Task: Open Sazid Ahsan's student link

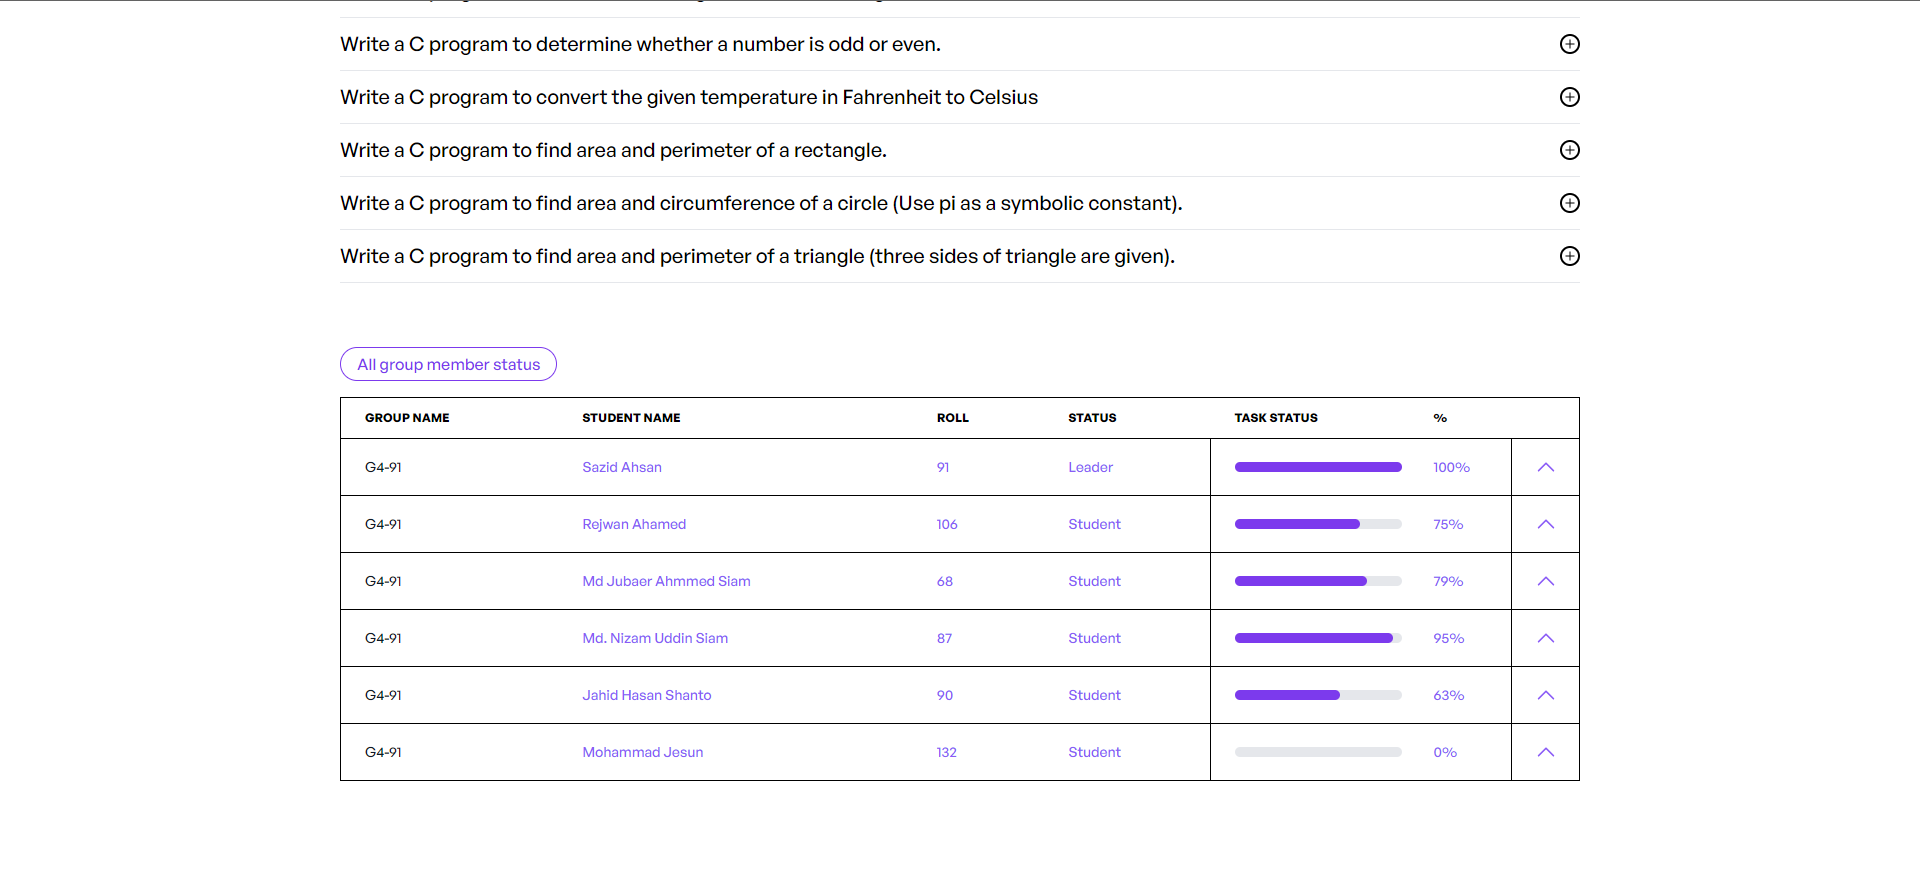Action: tap(622, 467)
